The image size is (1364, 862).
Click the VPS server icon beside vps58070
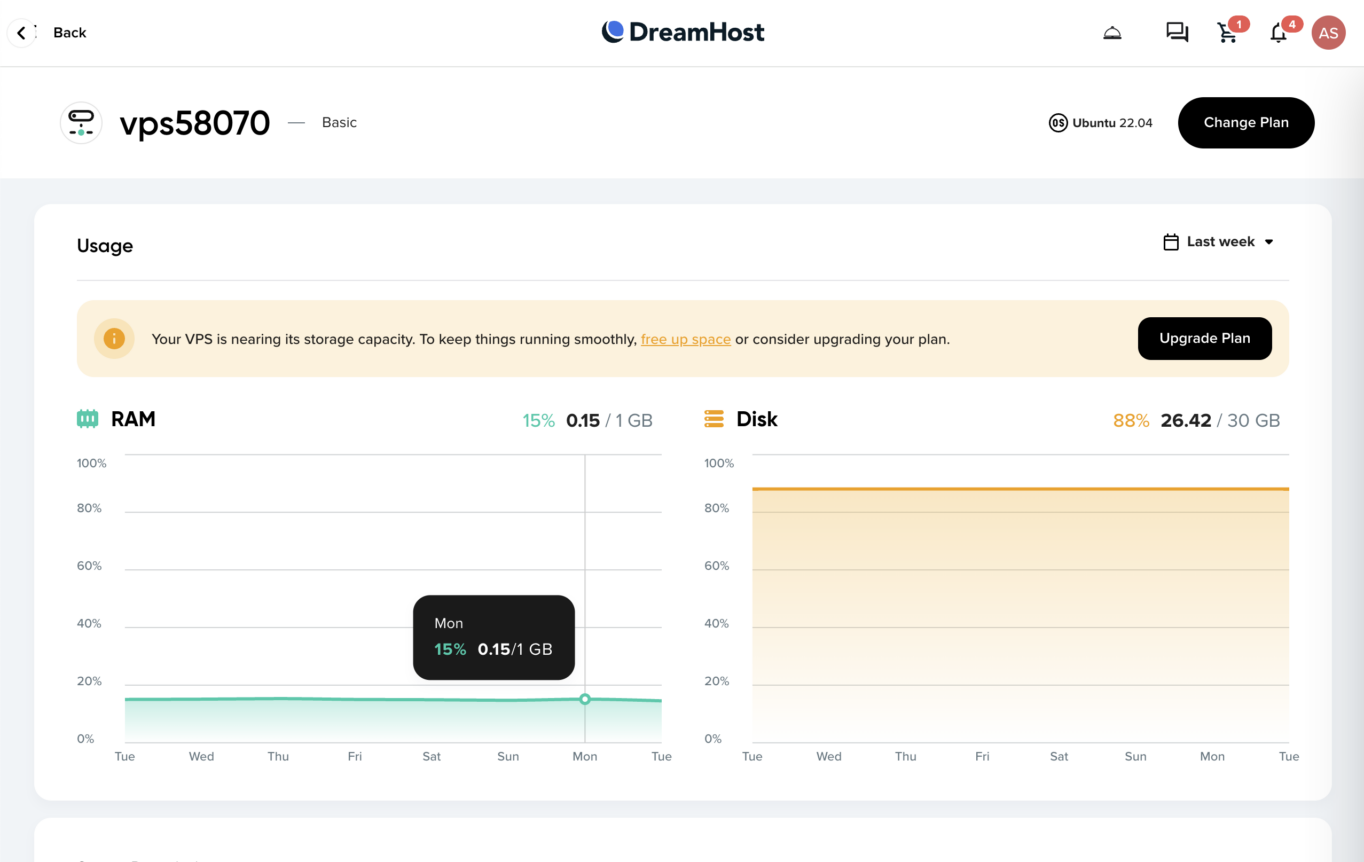pyautogui.click(x=81, y=122)
